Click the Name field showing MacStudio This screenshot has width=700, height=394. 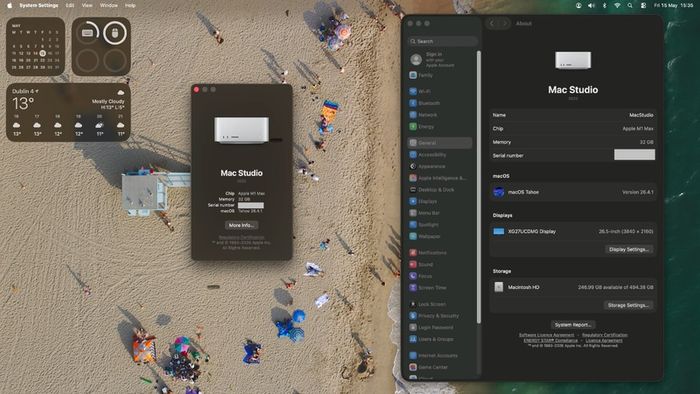[573, 115]
